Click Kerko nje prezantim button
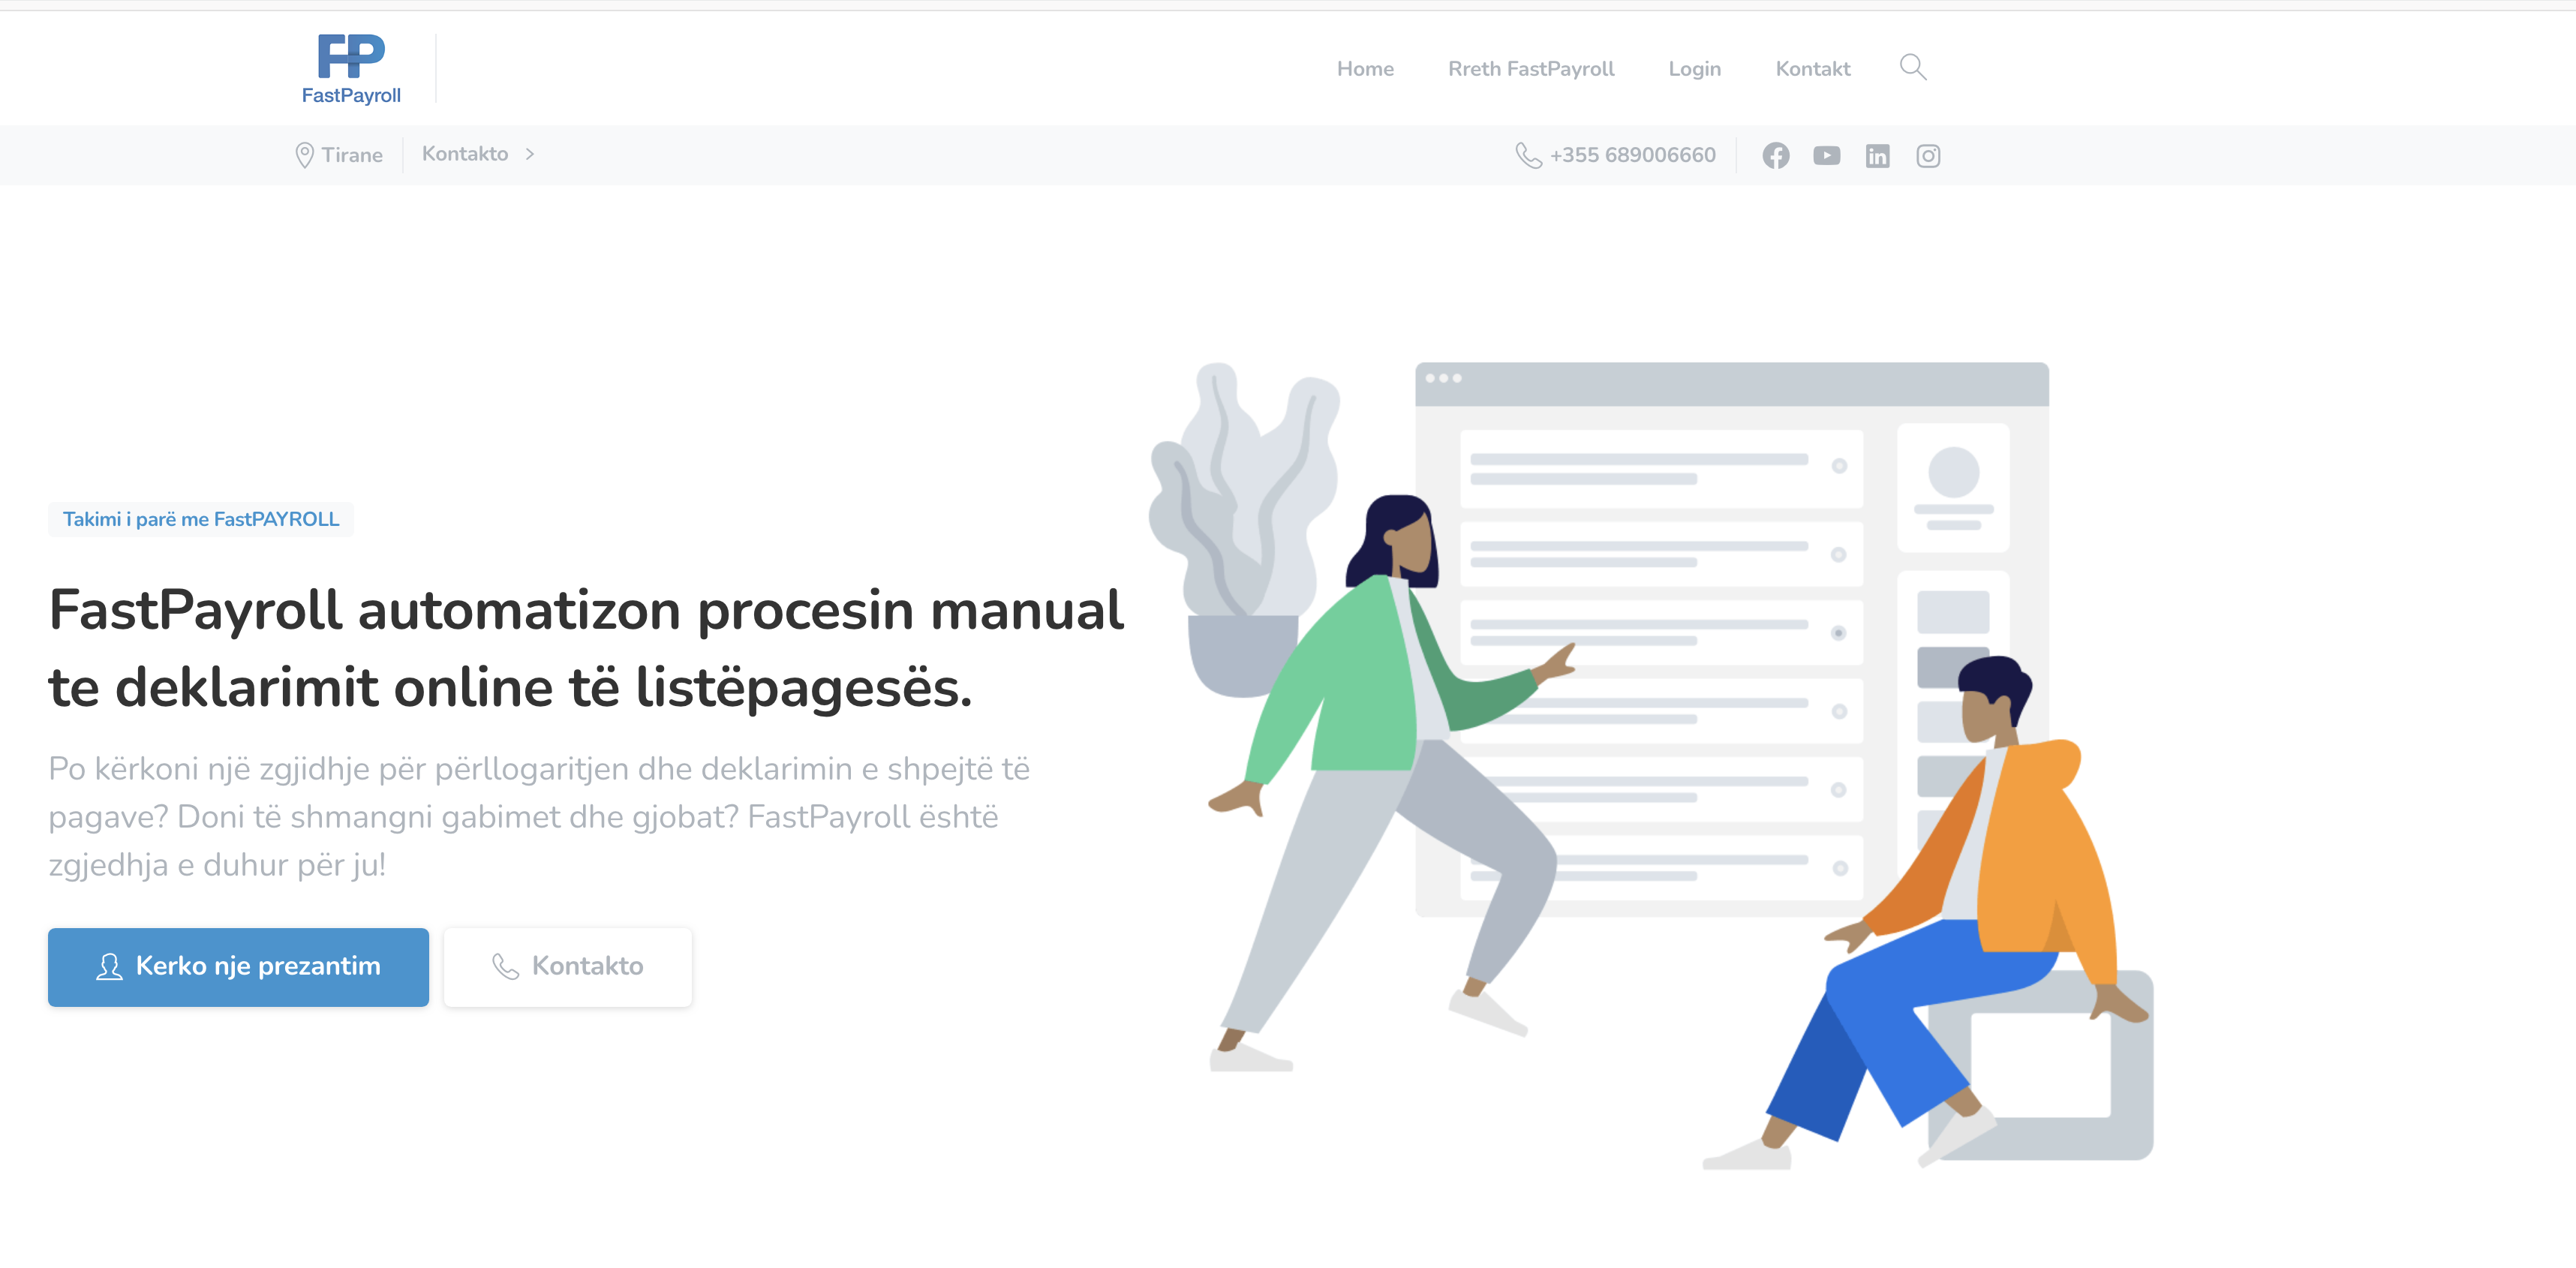The height and width of the screenshot is (1268, 2576). (x=238, y=967)
